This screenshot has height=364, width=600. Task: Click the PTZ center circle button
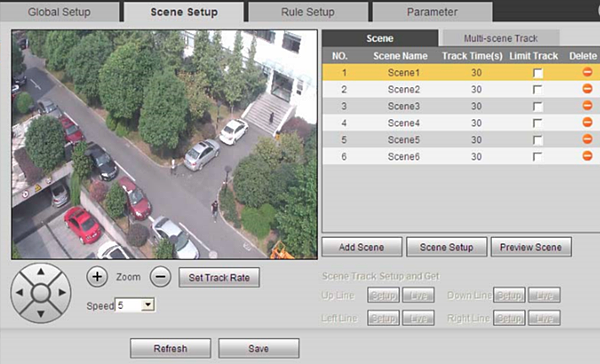coord(41,293)
